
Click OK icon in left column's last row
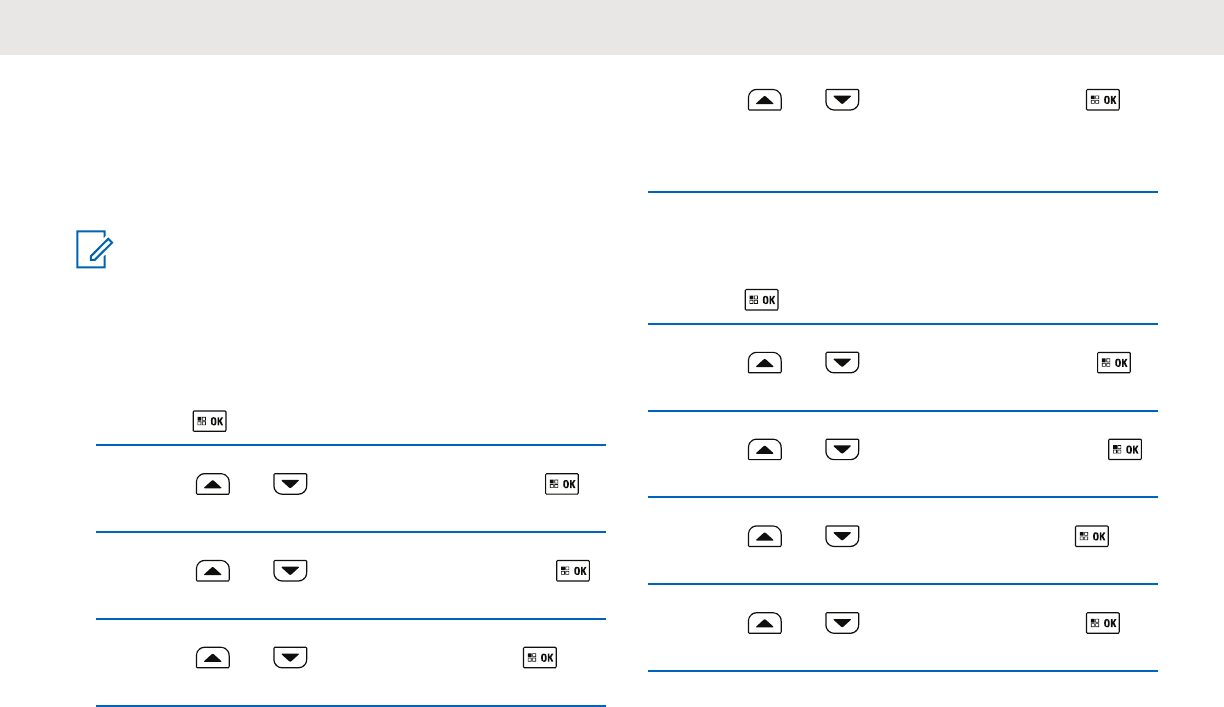click(x=540, y=657)
